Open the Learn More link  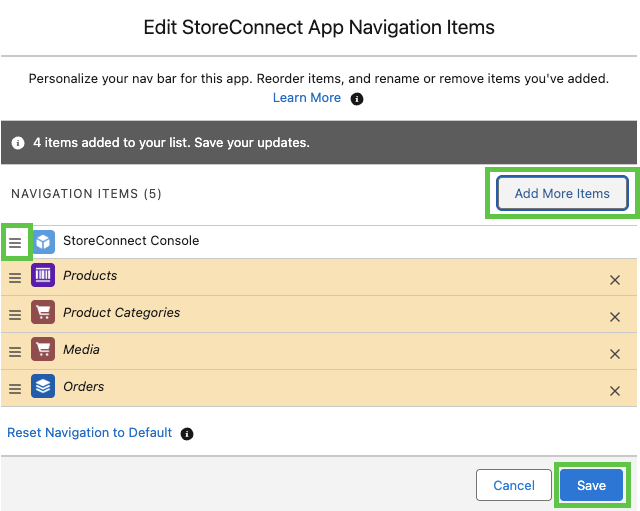click(x=307, y=98)
